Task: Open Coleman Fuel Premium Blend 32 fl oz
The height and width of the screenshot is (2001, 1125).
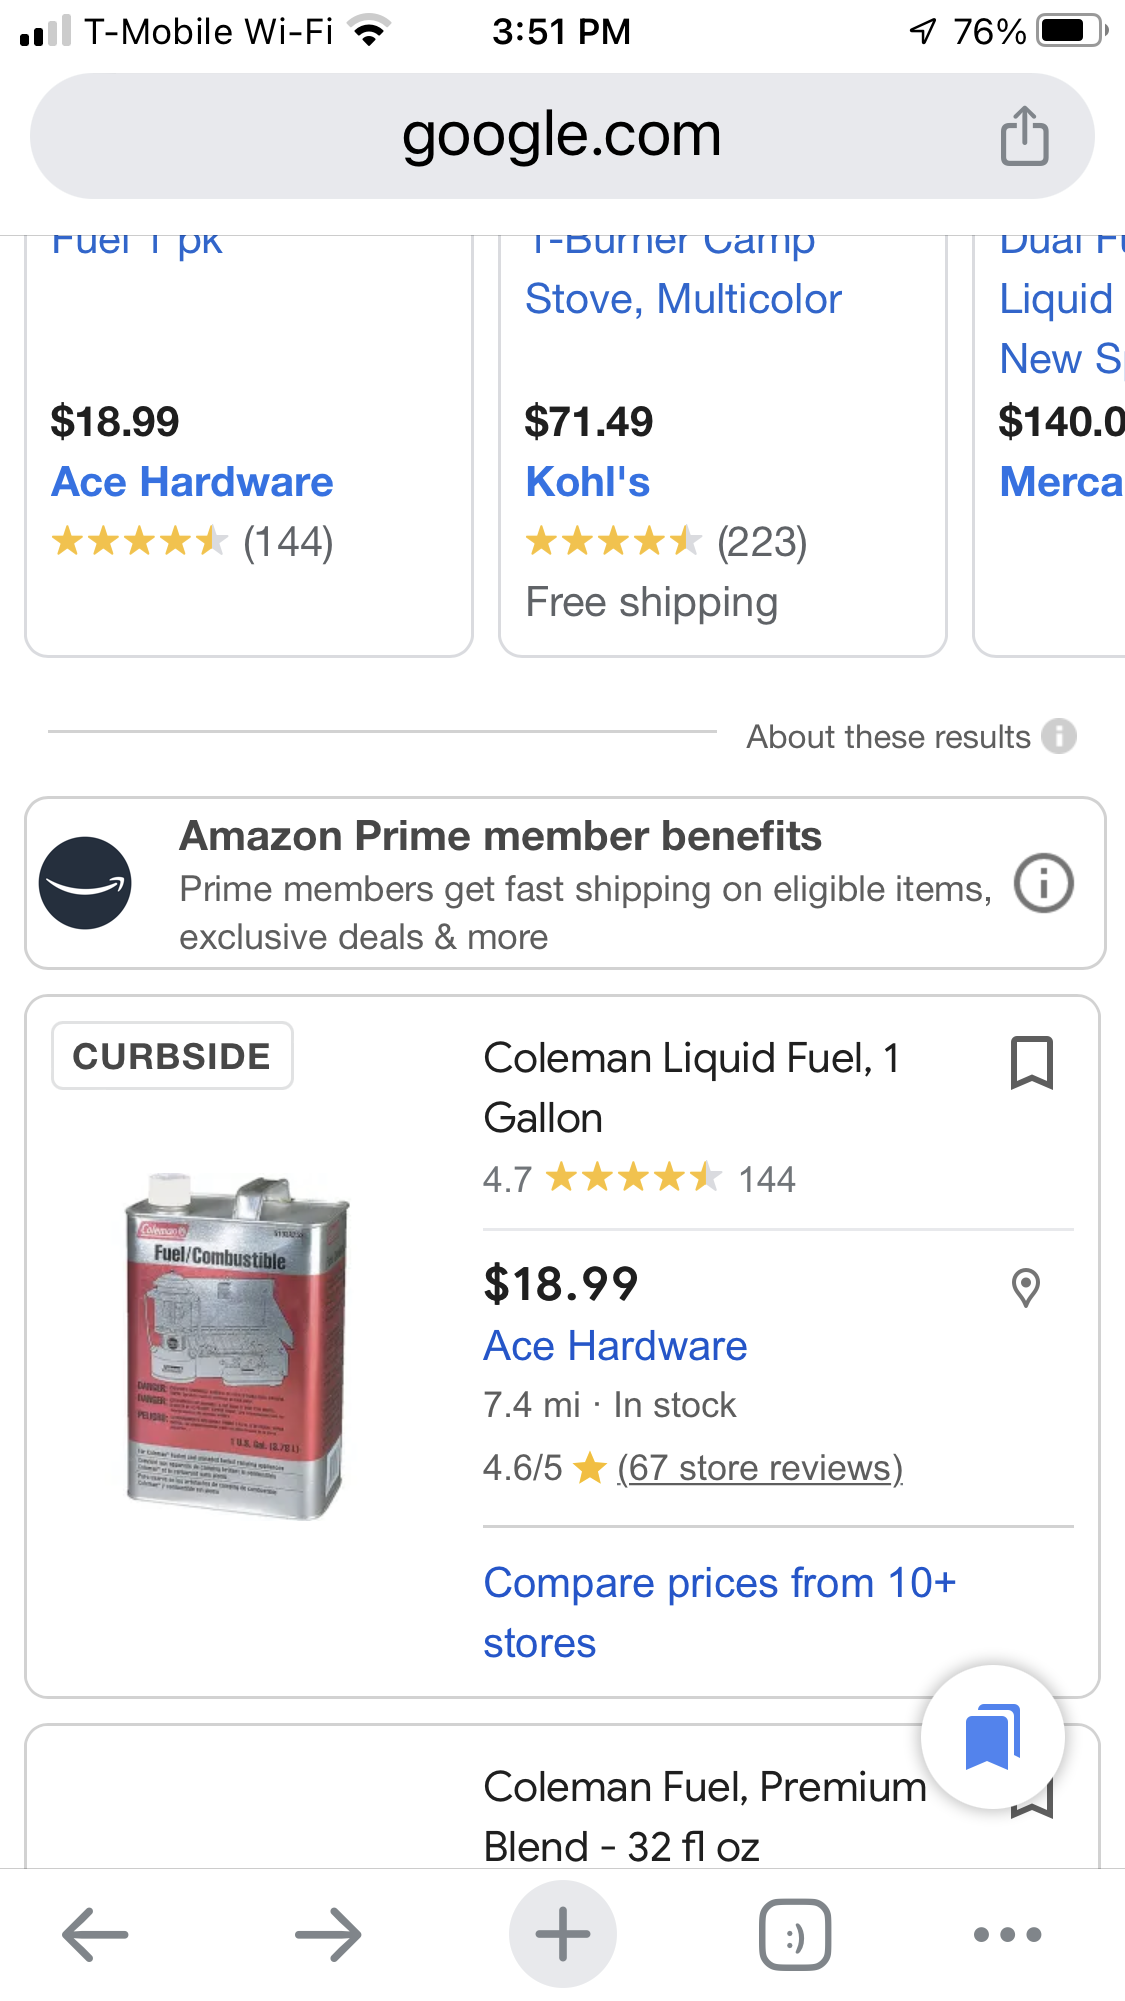Action: (x=705, y=1816)
